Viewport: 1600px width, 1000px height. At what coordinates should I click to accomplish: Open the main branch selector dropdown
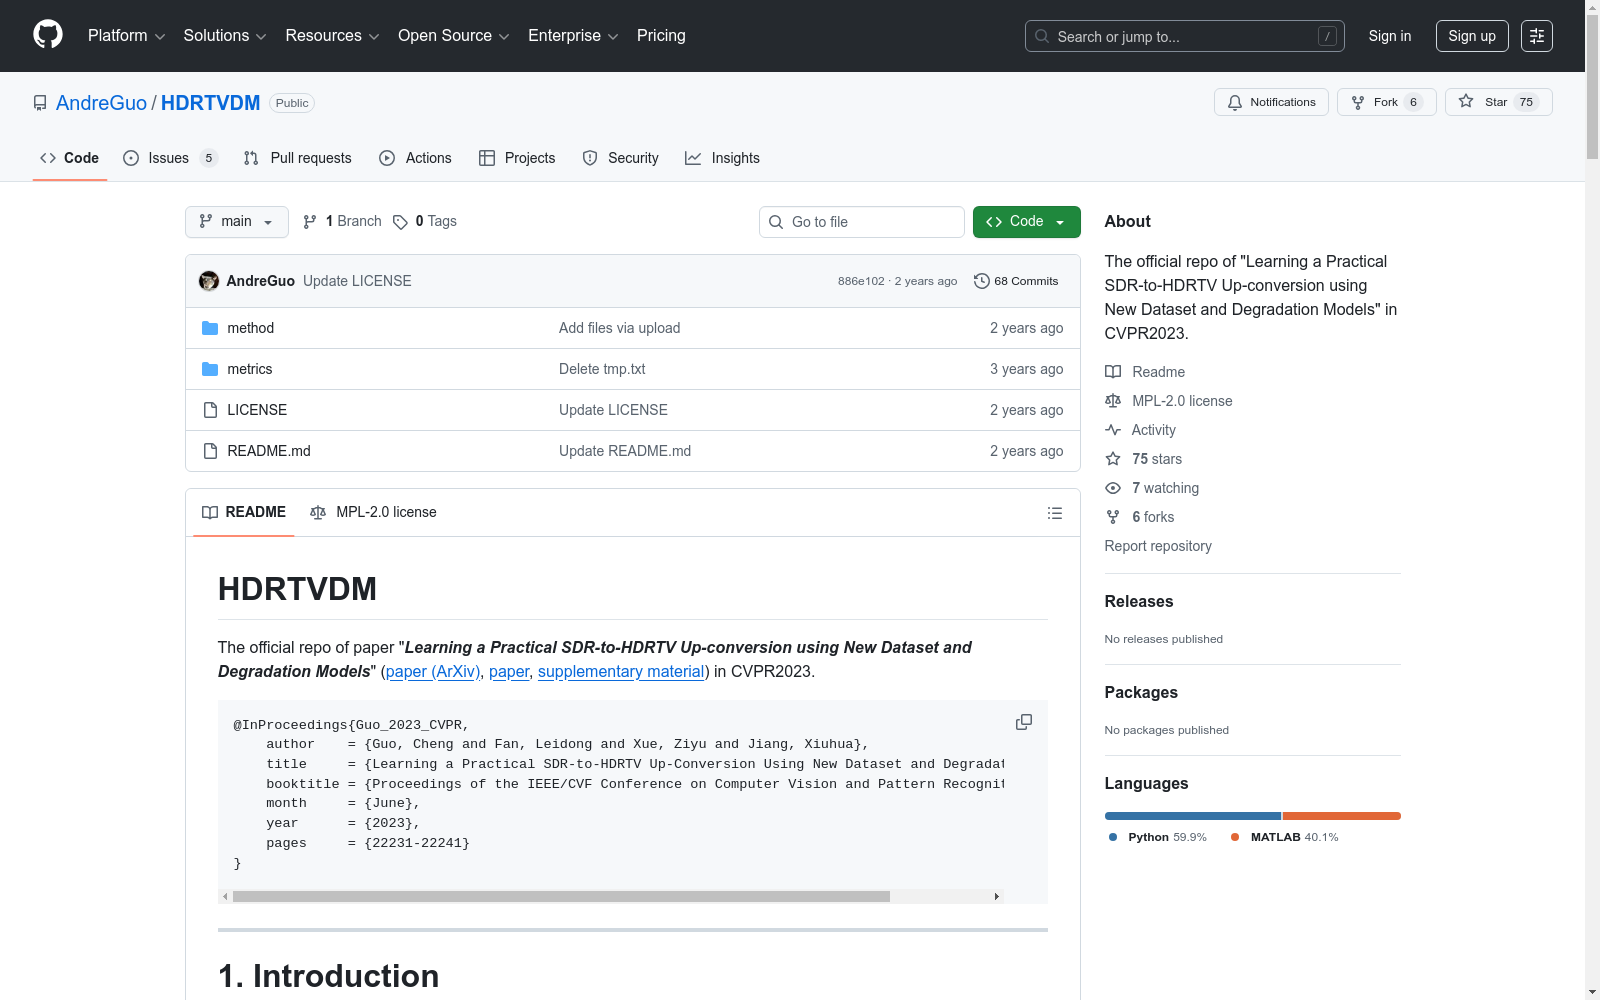[237, 222]
